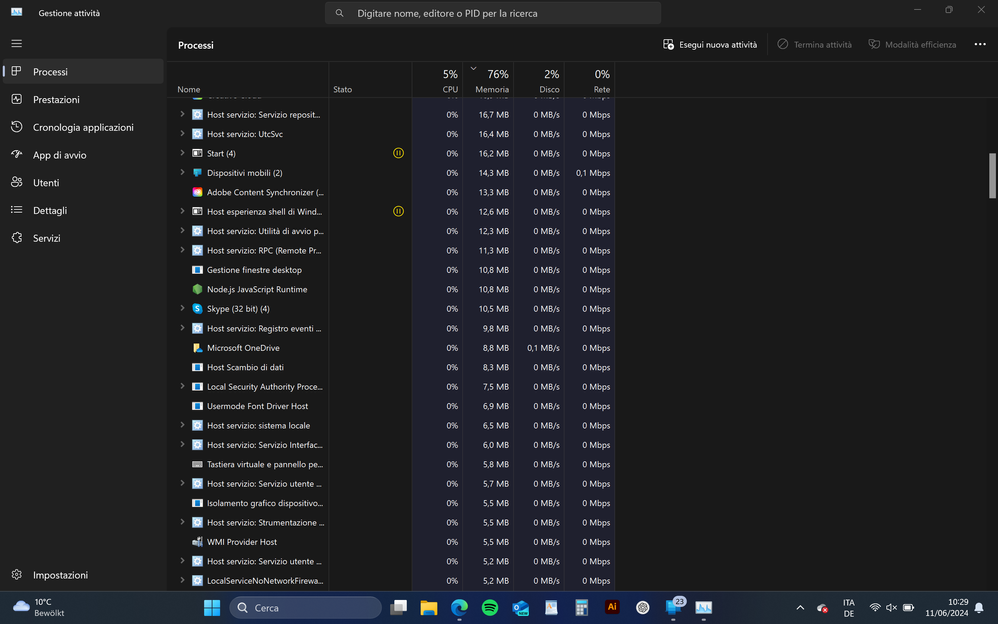Screen dimensions: 998x624
Task: Click the paused icon on Host esperienza shell row
Action: [x=398, y=211]
